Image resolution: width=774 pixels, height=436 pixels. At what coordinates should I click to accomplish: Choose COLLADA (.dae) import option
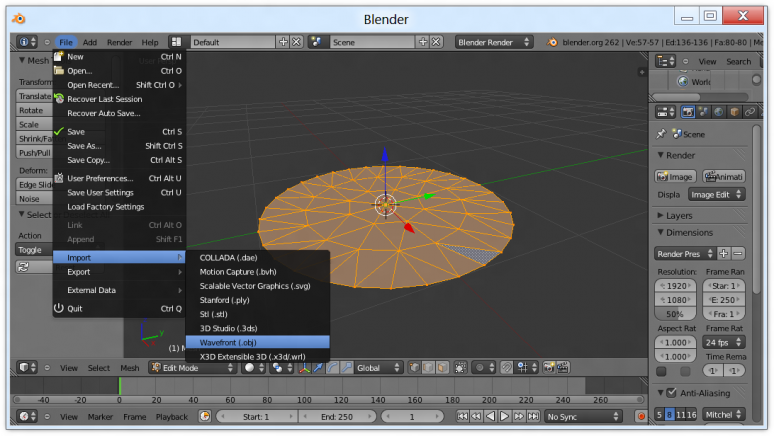(257, 257)
